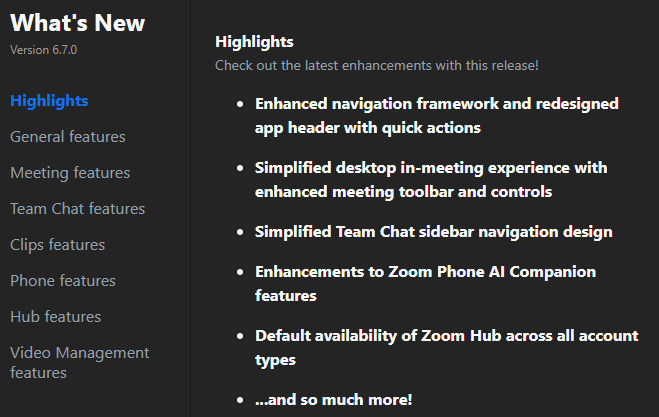Select Phone features in the sidebar

63,281
